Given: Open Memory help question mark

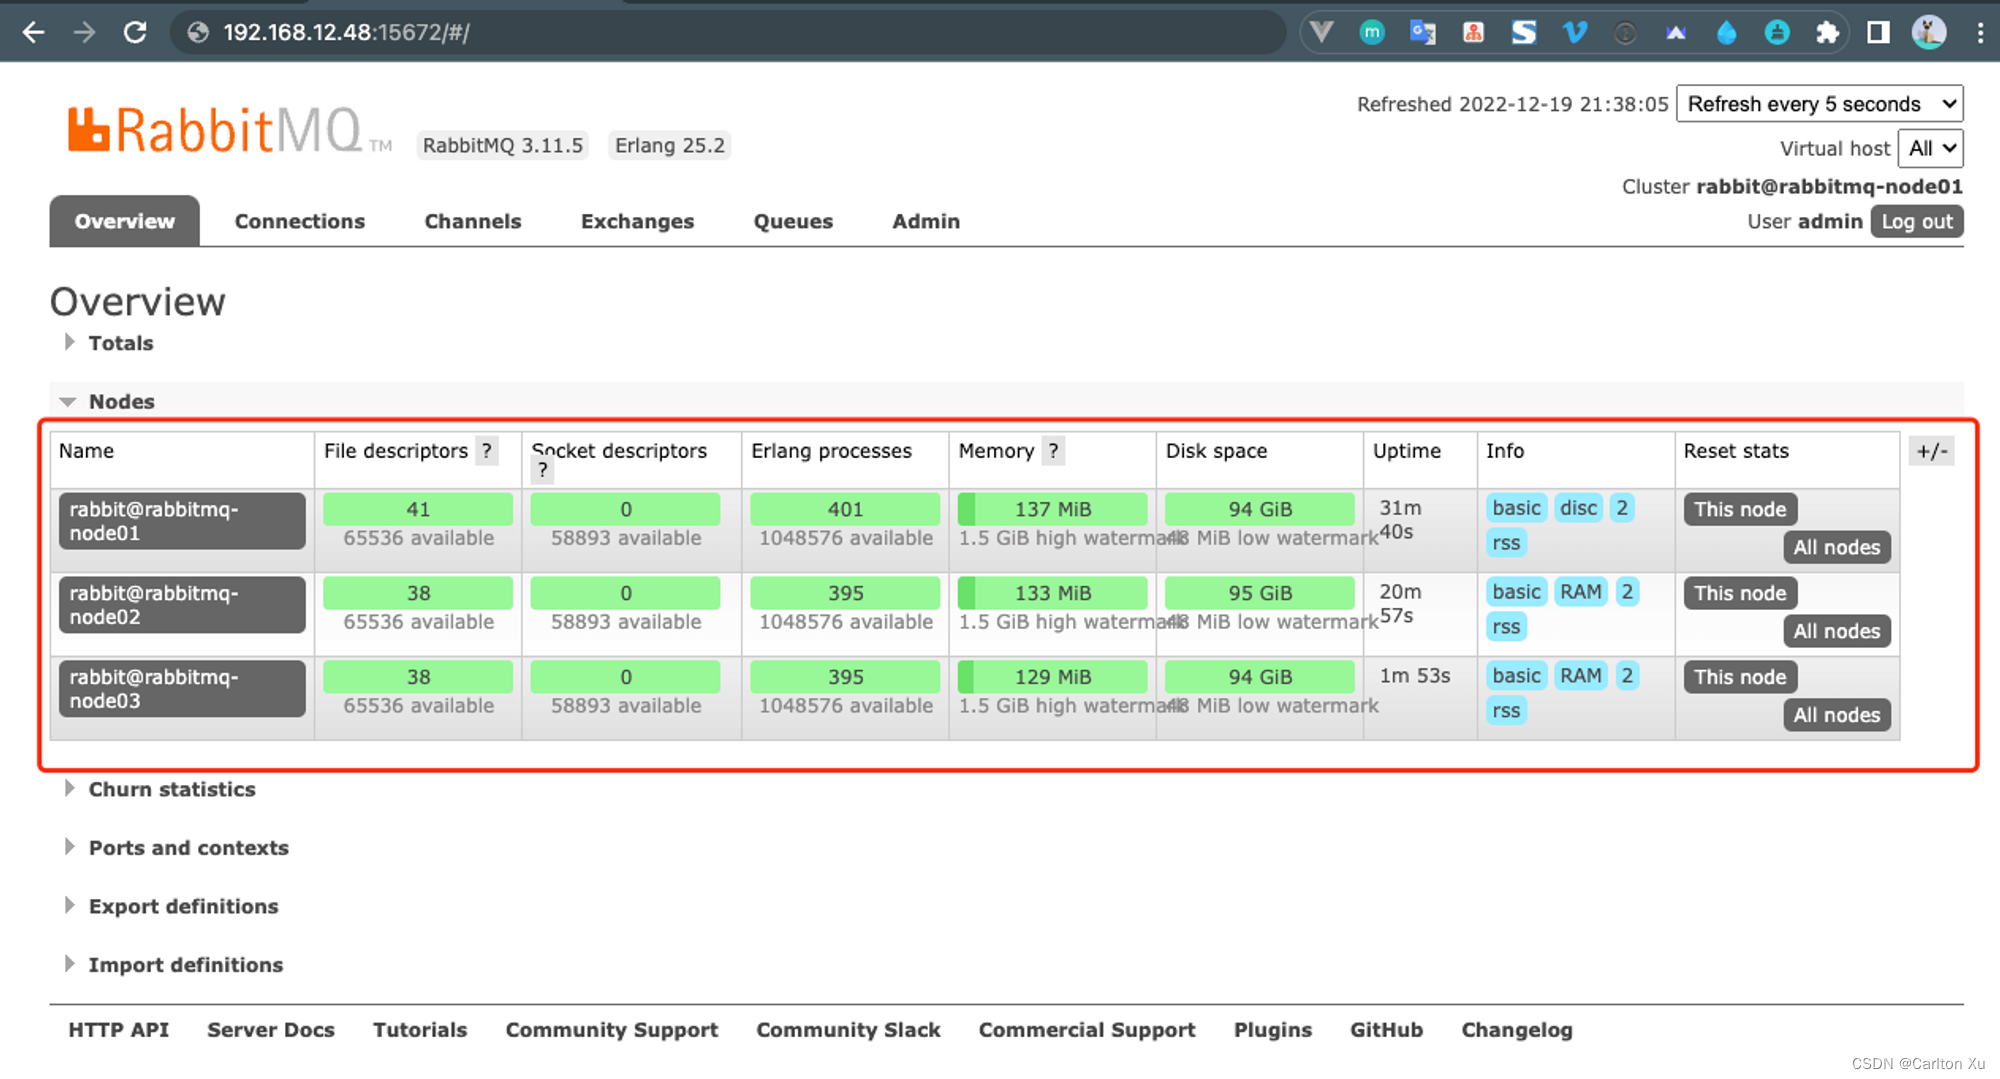Looking at the screenshot, I should [x=1053, y=451].
